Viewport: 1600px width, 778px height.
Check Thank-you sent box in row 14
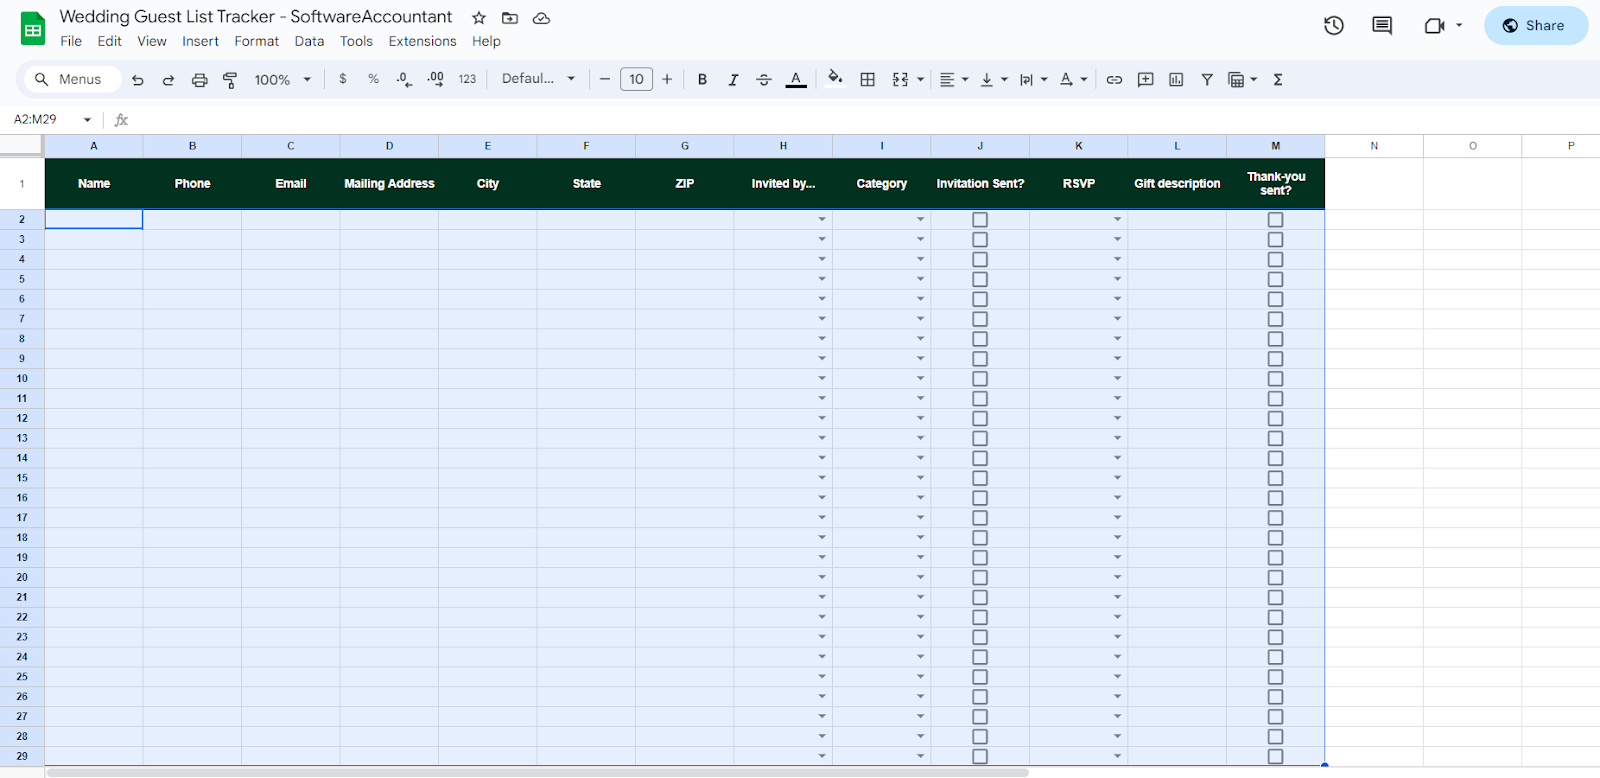(x=1275, y=458)
